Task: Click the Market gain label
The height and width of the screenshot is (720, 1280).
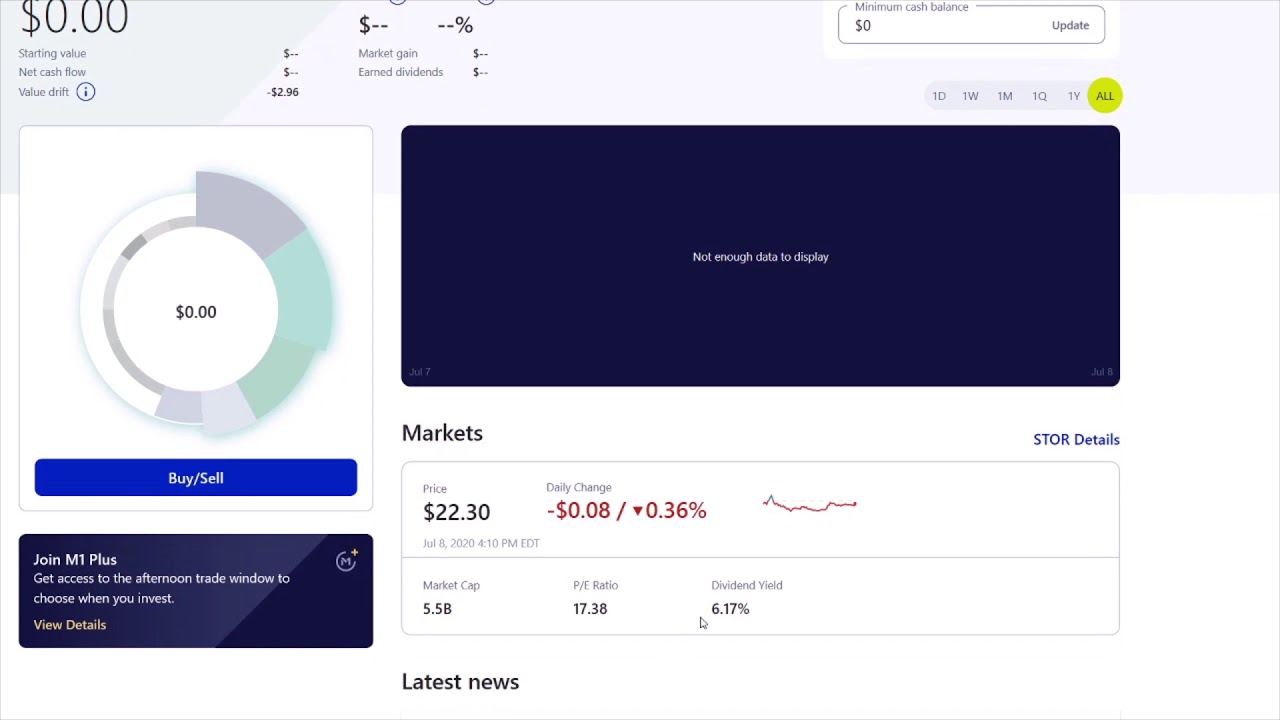Action: (x=388, y=54)
